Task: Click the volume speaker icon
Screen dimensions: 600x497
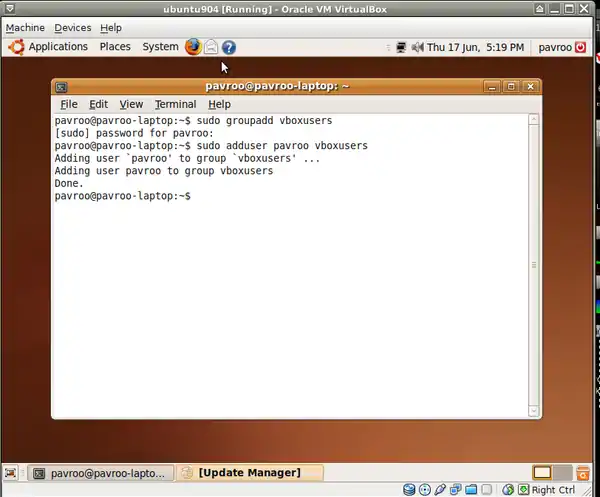Action: [415, 47]
